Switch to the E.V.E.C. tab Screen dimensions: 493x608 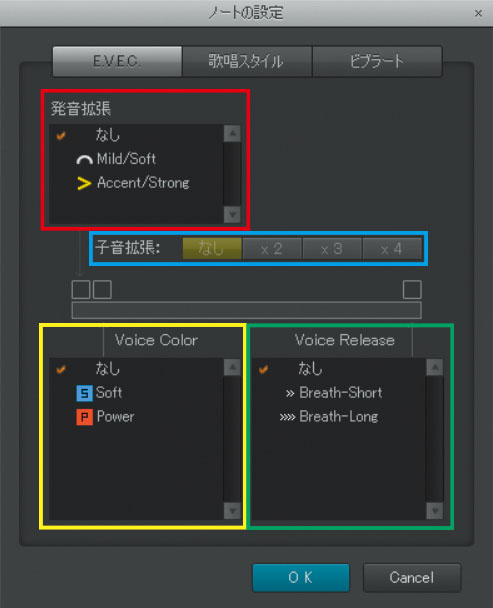tap(117, 61)
